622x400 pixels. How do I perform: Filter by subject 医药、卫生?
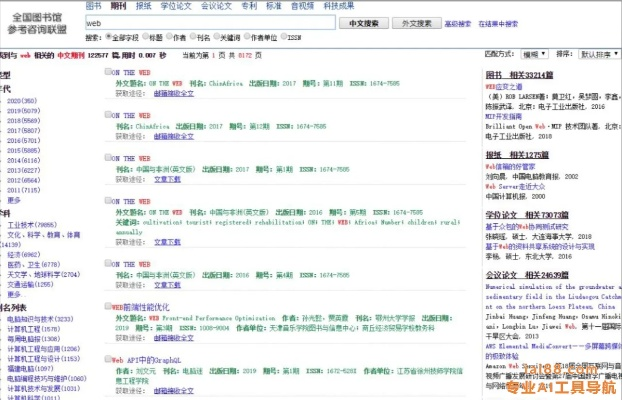click(34, 265)
